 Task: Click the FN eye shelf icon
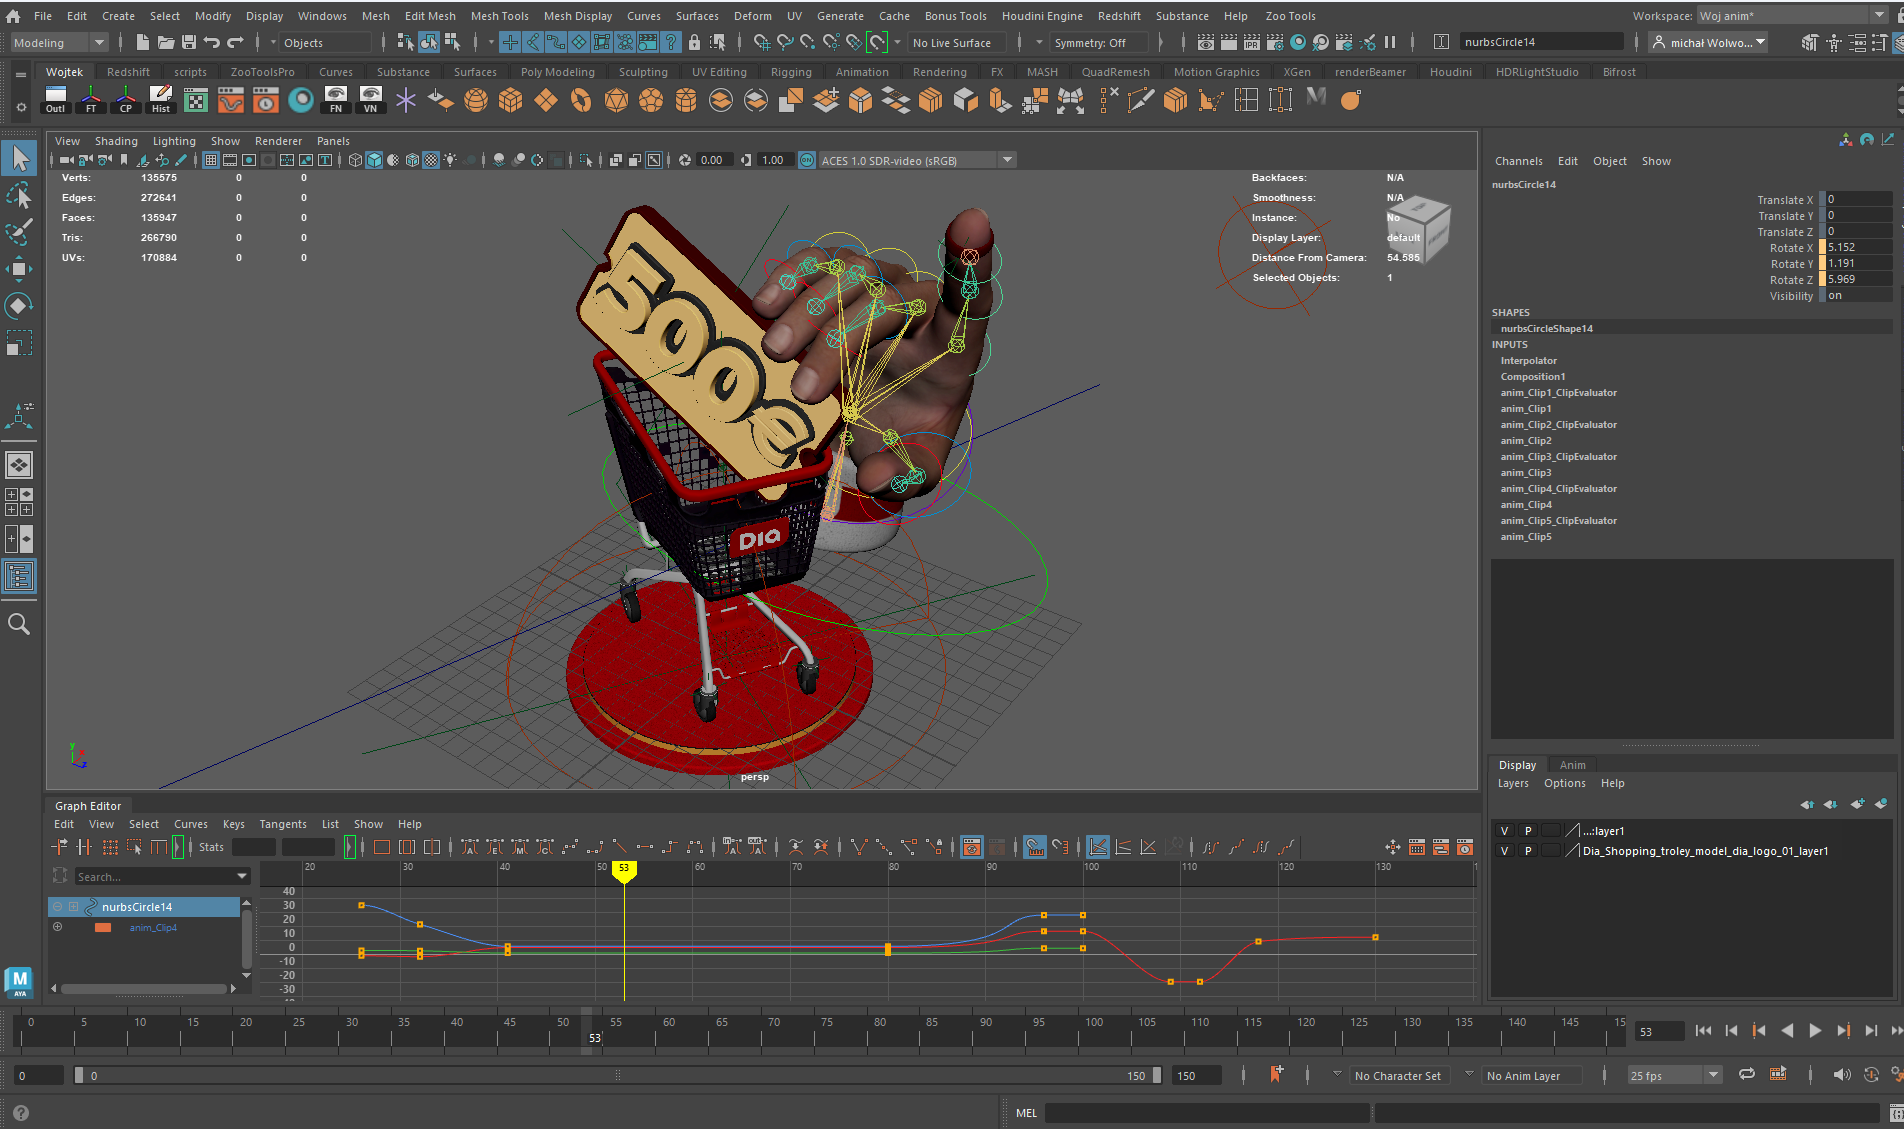pyautogui.click(x=336, y=99)
